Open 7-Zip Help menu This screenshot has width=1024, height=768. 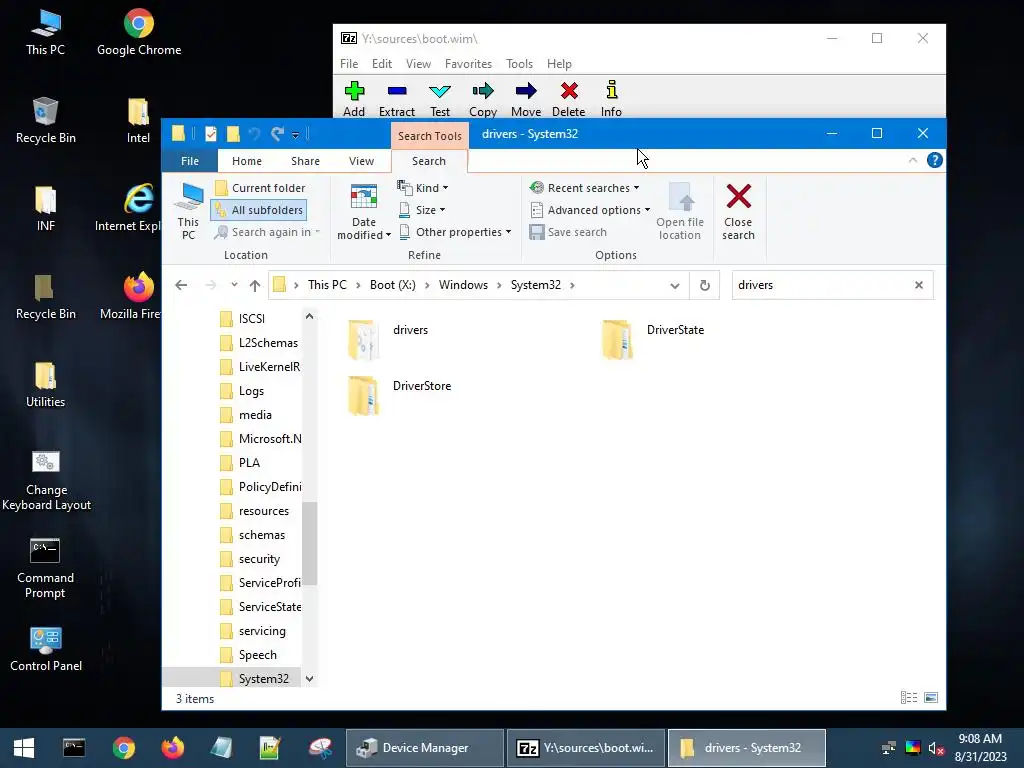tap(559, 64)
